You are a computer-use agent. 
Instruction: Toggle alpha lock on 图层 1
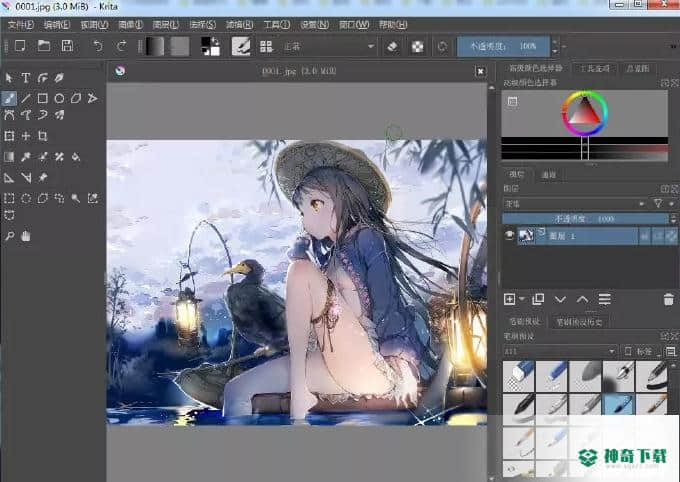pos(671,236)
